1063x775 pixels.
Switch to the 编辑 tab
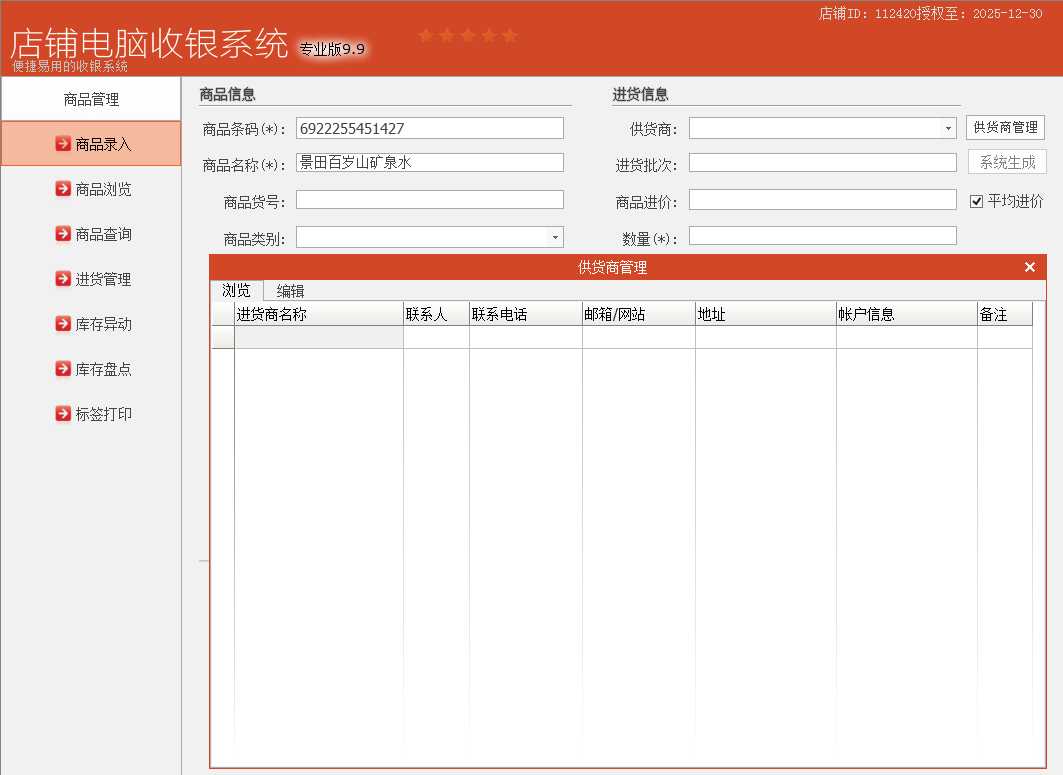(x=290, y=291)
